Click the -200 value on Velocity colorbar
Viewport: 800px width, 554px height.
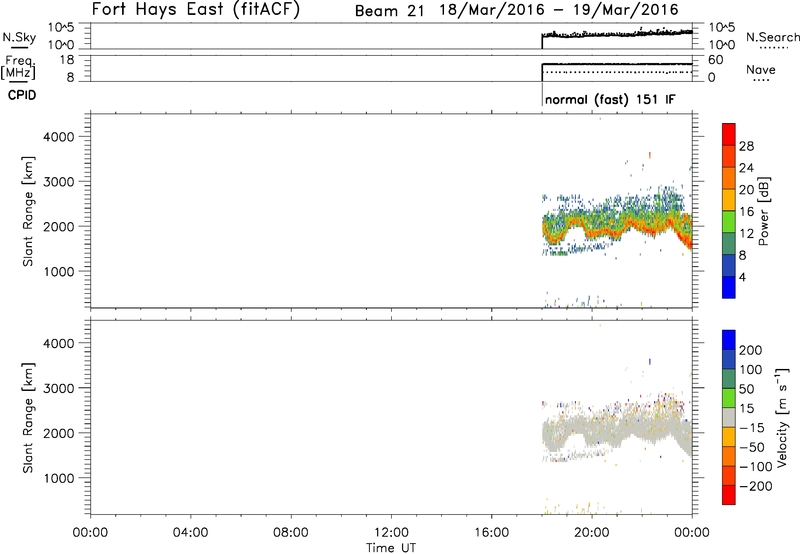755,486
